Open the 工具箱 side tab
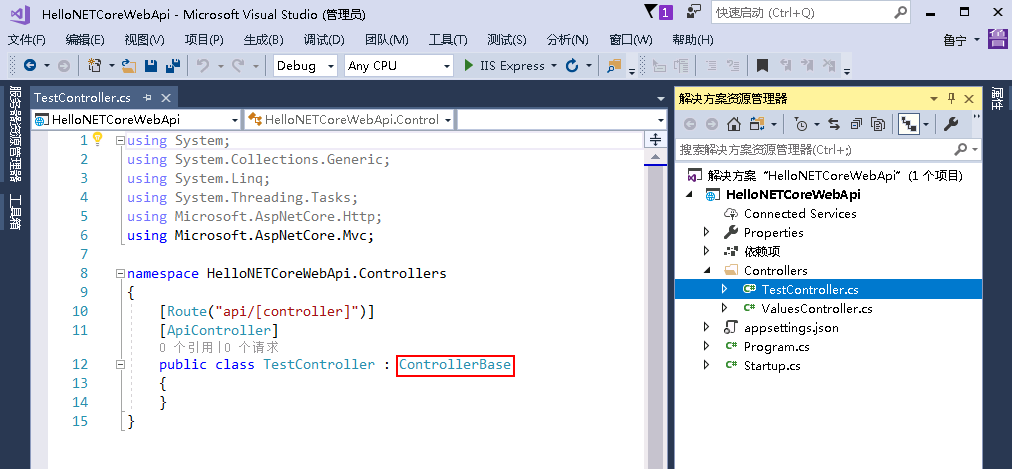The image size is (1012, 469). point(15,212)
